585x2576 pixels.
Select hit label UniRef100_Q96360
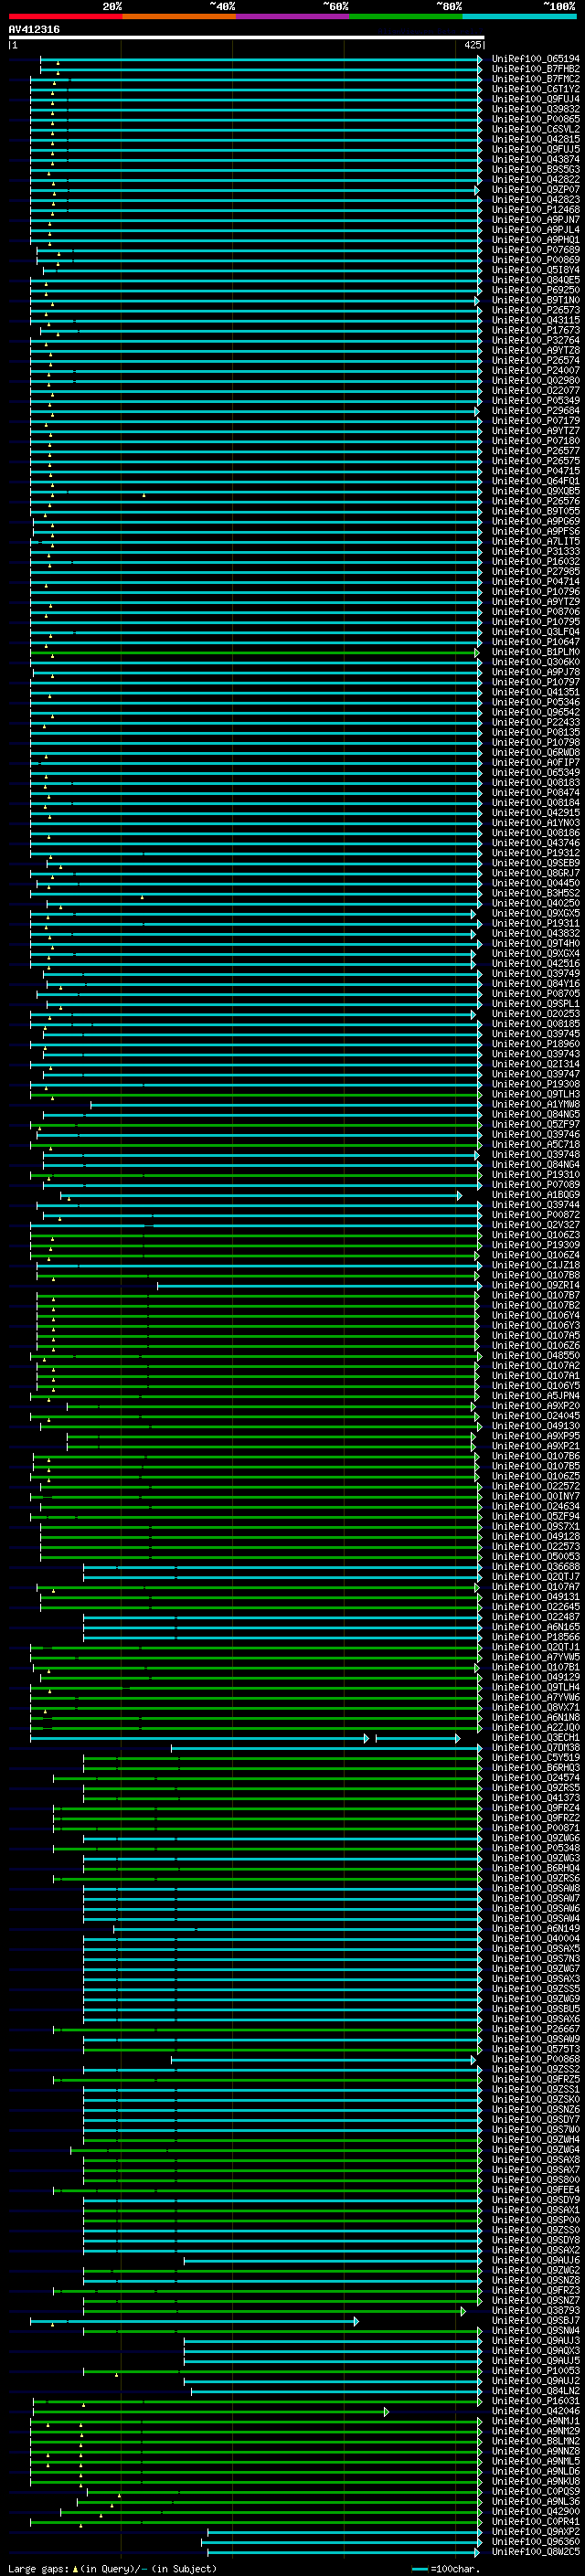tap(535, 2542)
